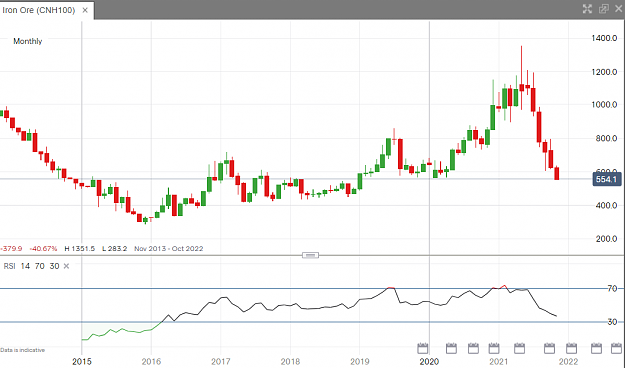Screen dimensions: 625x368
Task: Close the chart panel with top-right X
Action: click(619, 9)
